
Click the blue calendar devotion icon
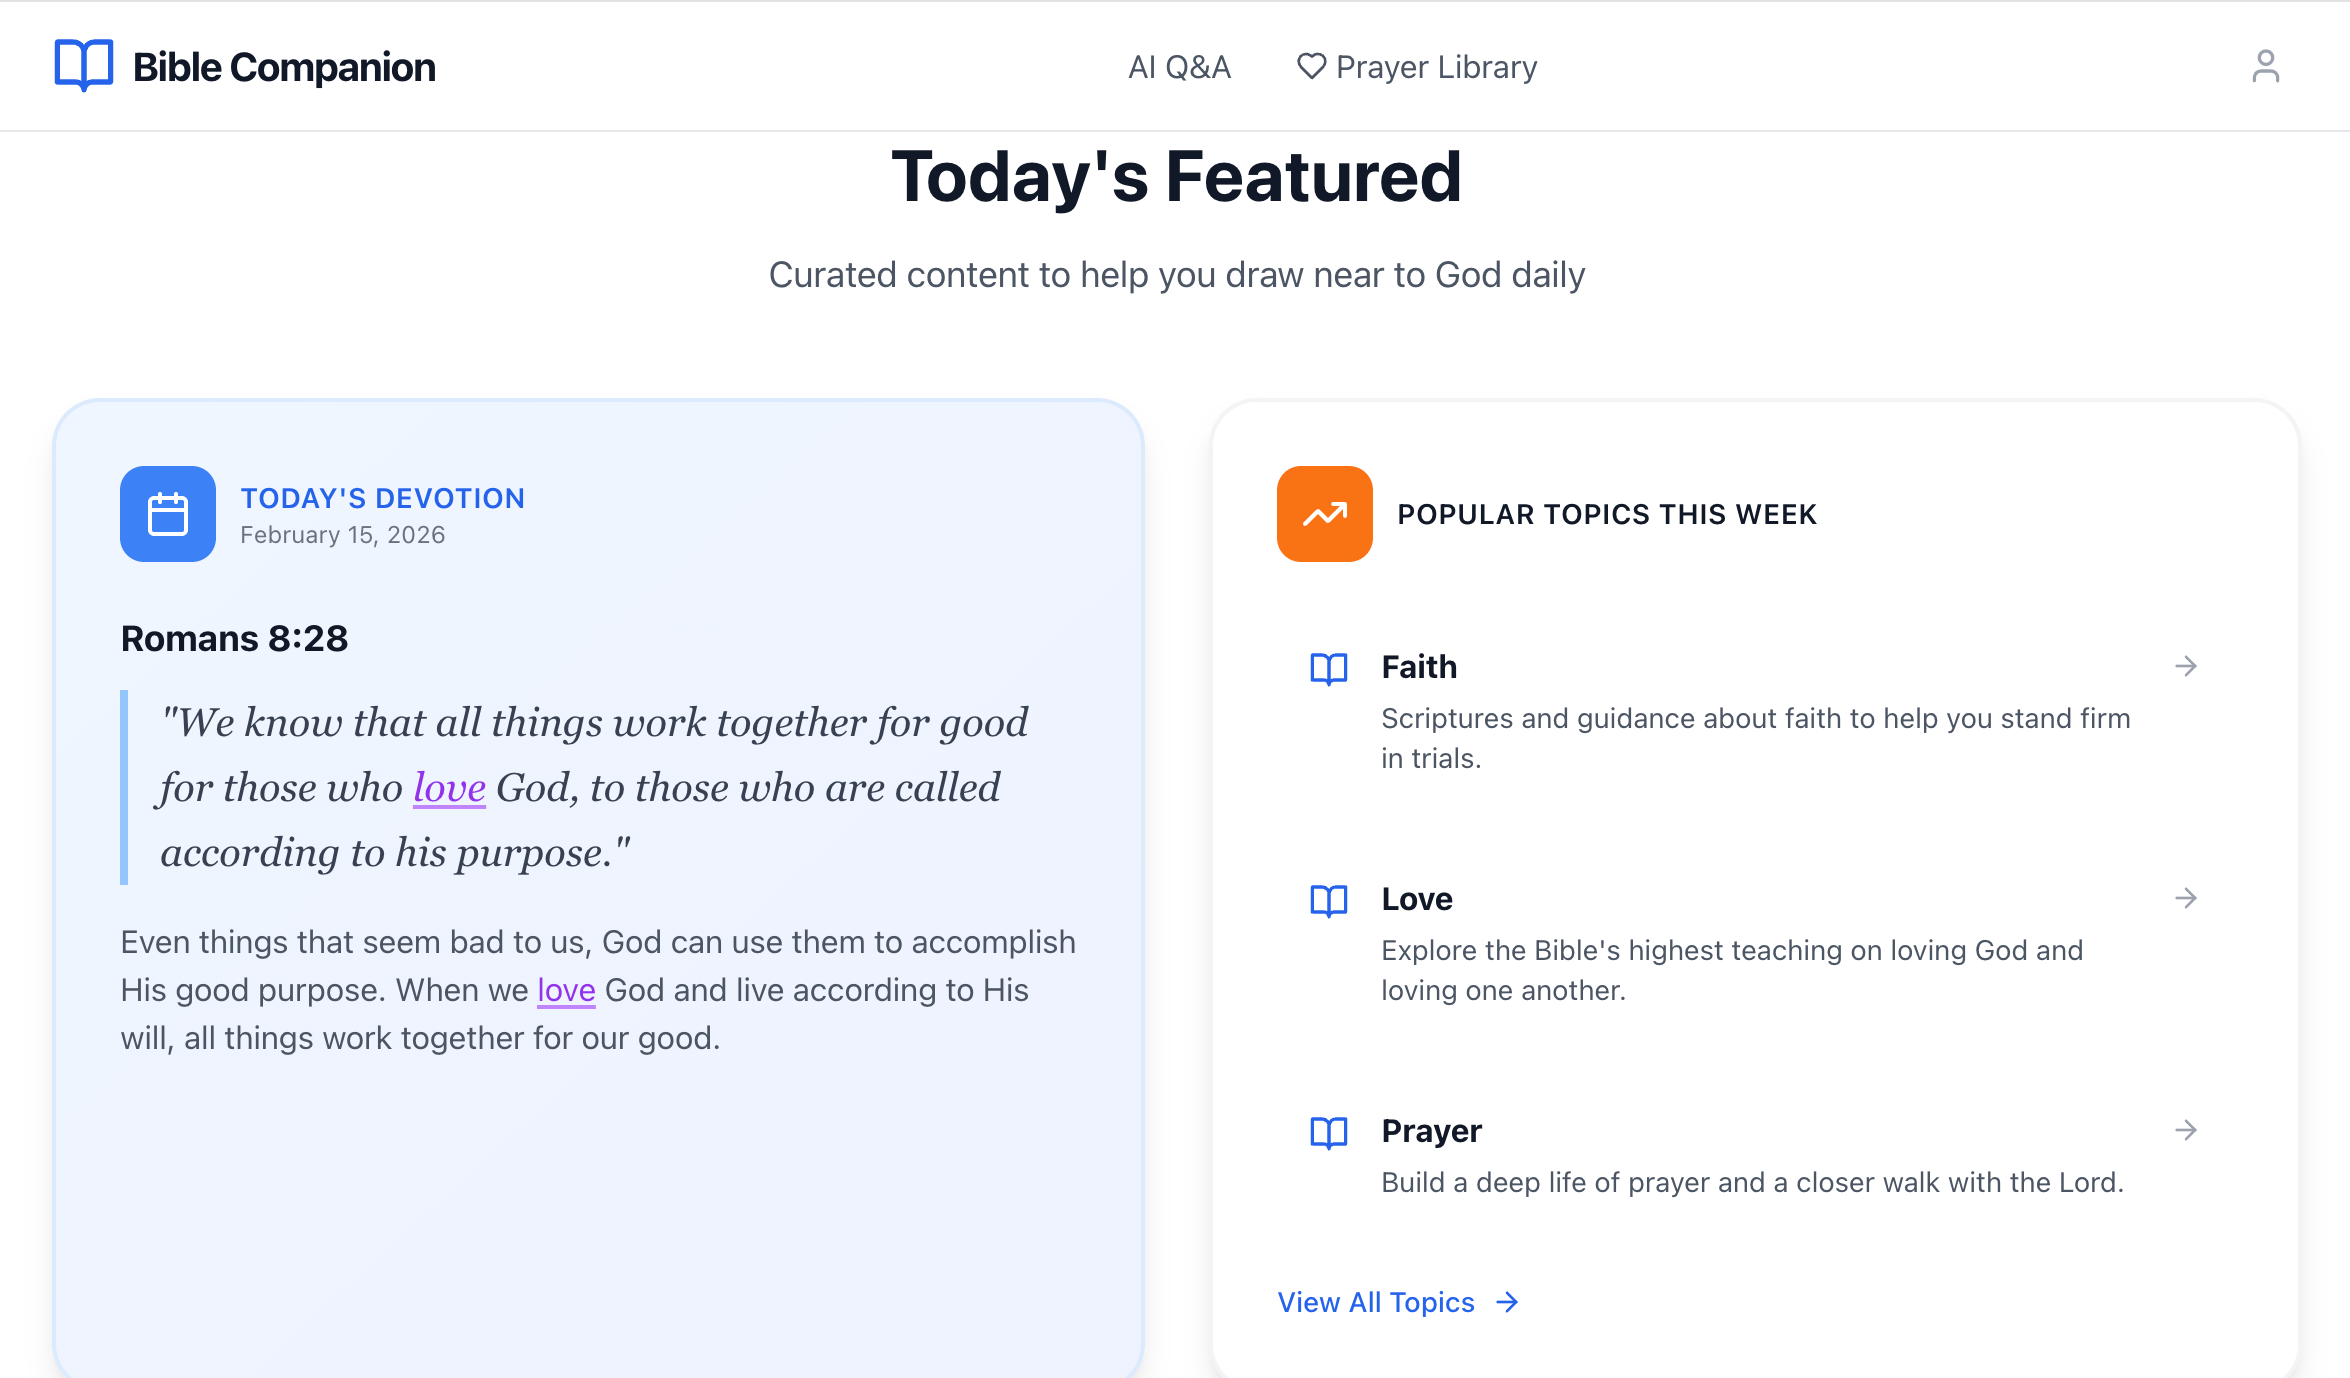(168, 514)
